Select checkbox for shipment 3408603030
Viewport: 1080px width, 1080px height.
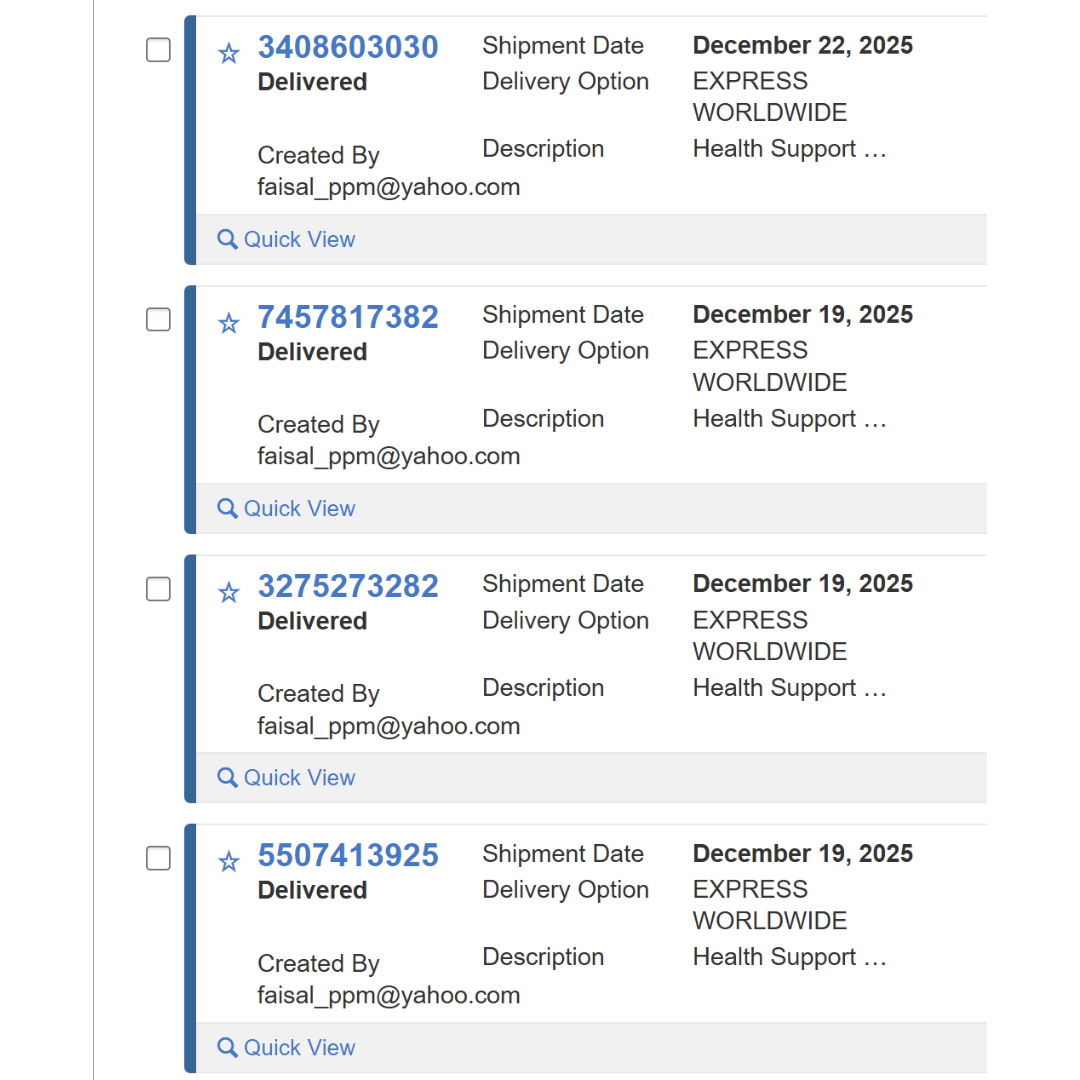click(158, 50)
